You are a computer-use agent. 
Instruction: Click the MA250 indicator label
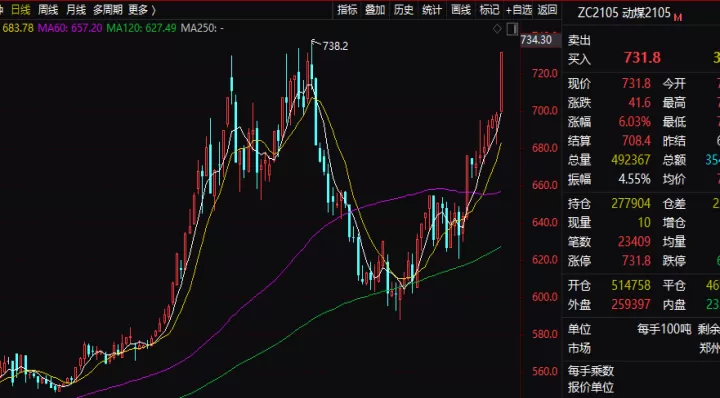[202, 28]
